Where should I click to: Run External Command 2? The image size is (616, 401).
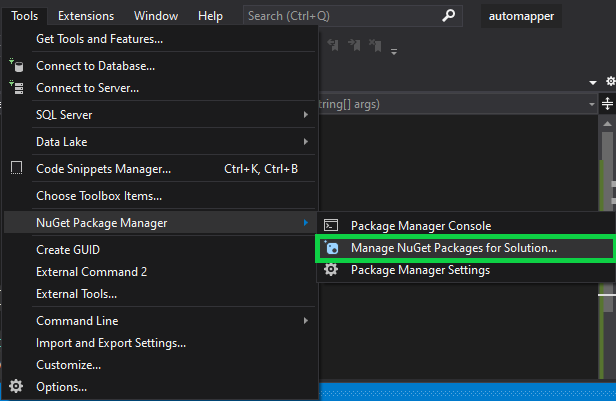tap(161, 272)
